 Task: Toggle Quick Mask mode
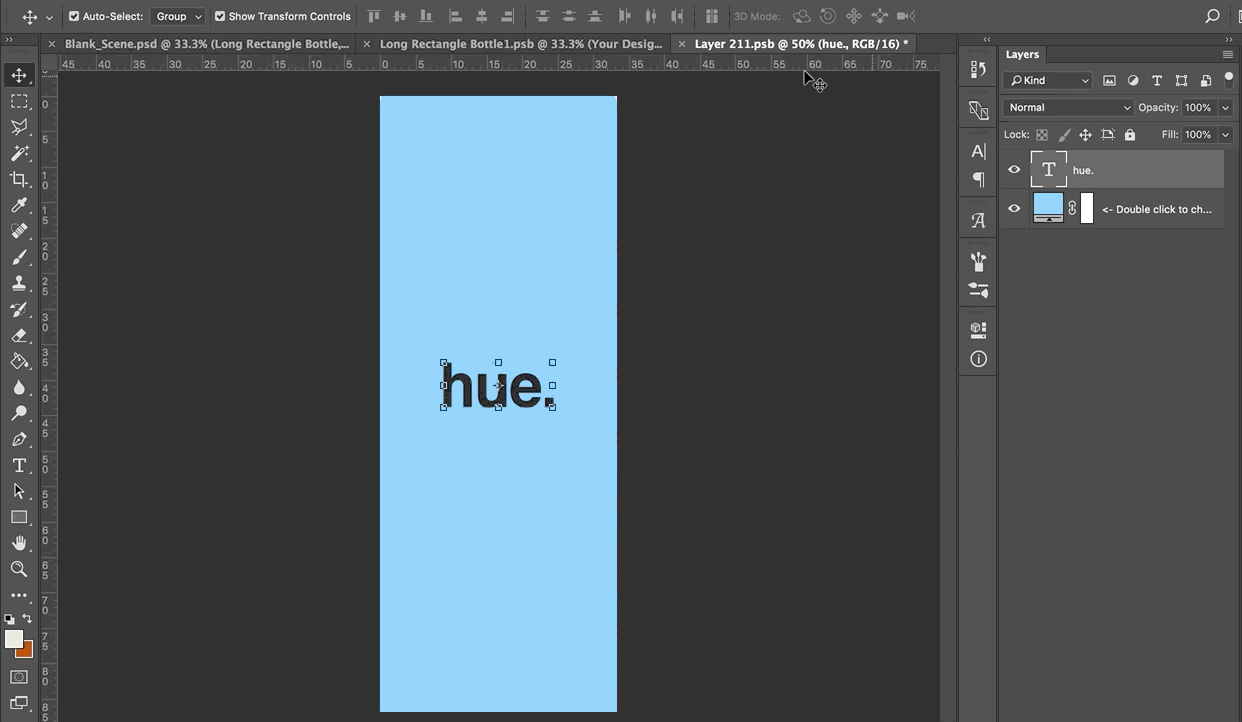[19, 677]
